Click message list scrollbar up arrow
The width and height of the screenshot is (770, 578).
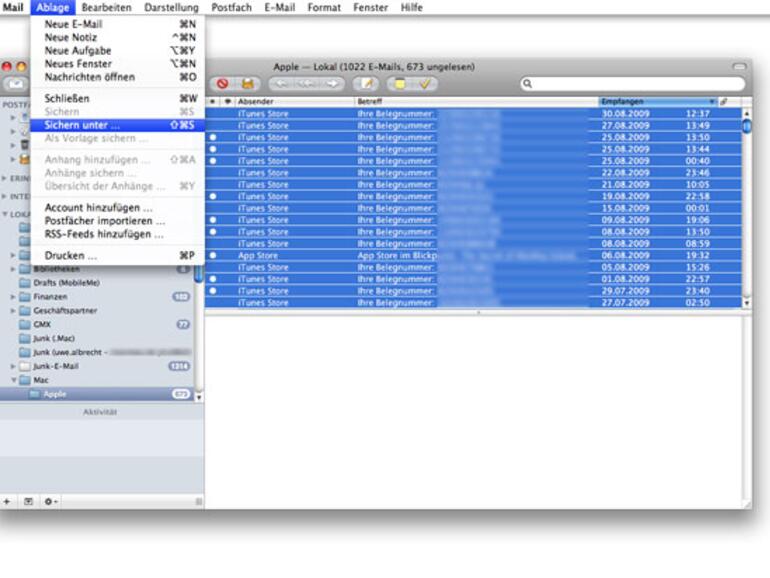point(746,113)
